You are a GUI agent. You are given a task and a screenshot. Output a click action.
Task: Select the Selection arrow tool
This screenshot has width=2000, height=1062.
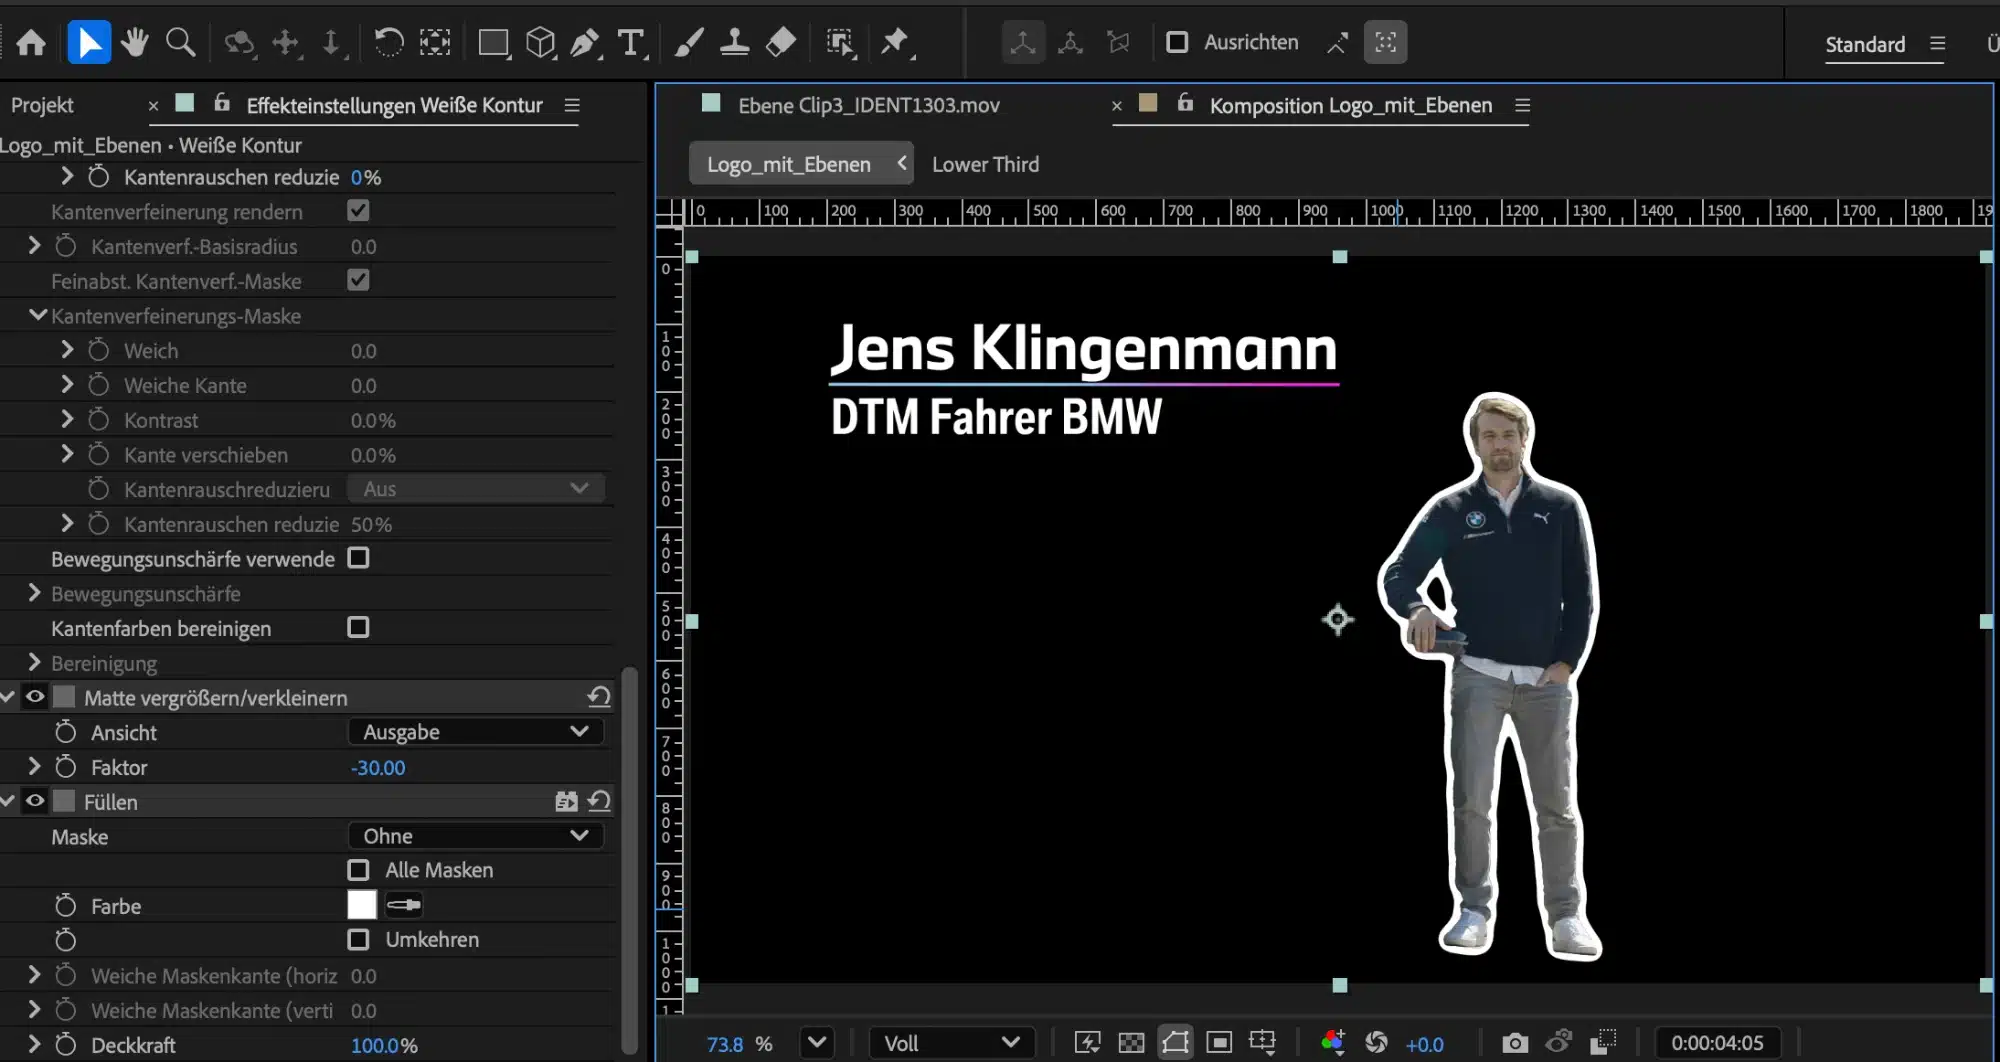coord(89,43)
